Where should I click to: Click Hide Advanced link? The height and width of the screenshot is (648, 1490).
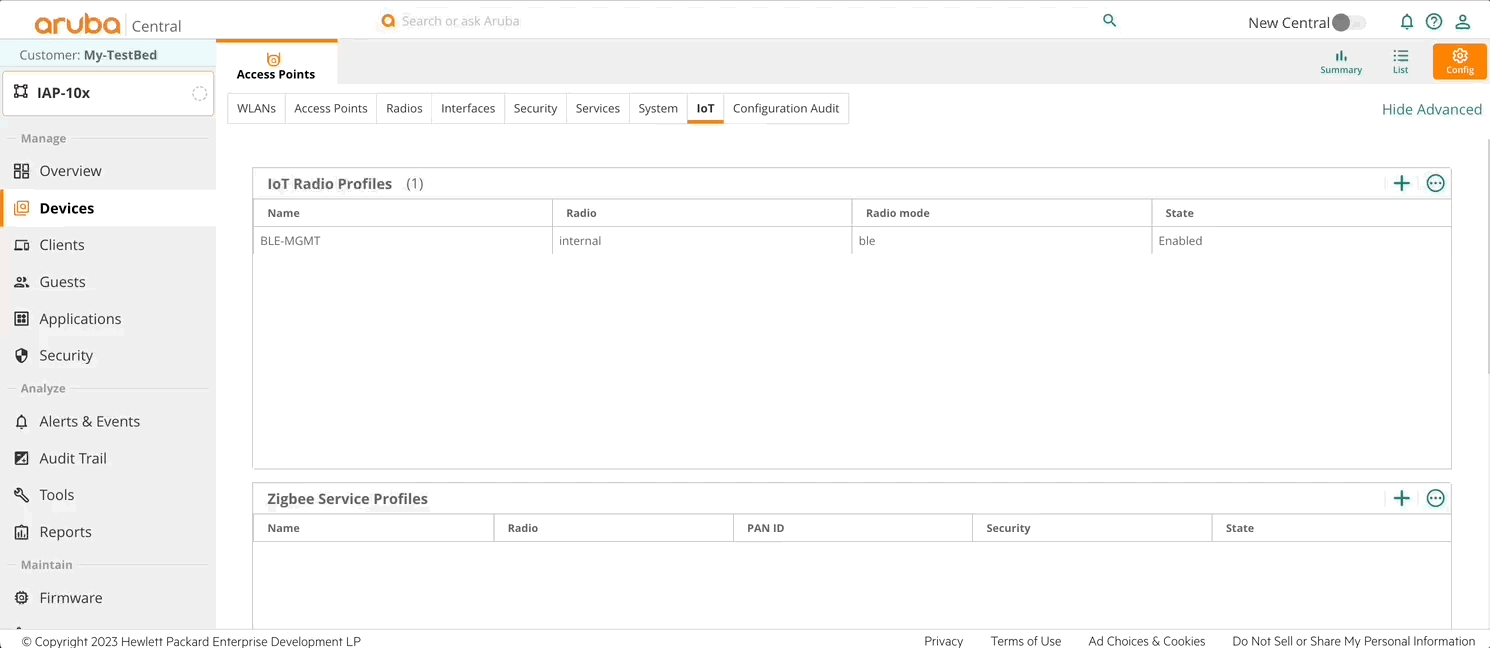1432,109
